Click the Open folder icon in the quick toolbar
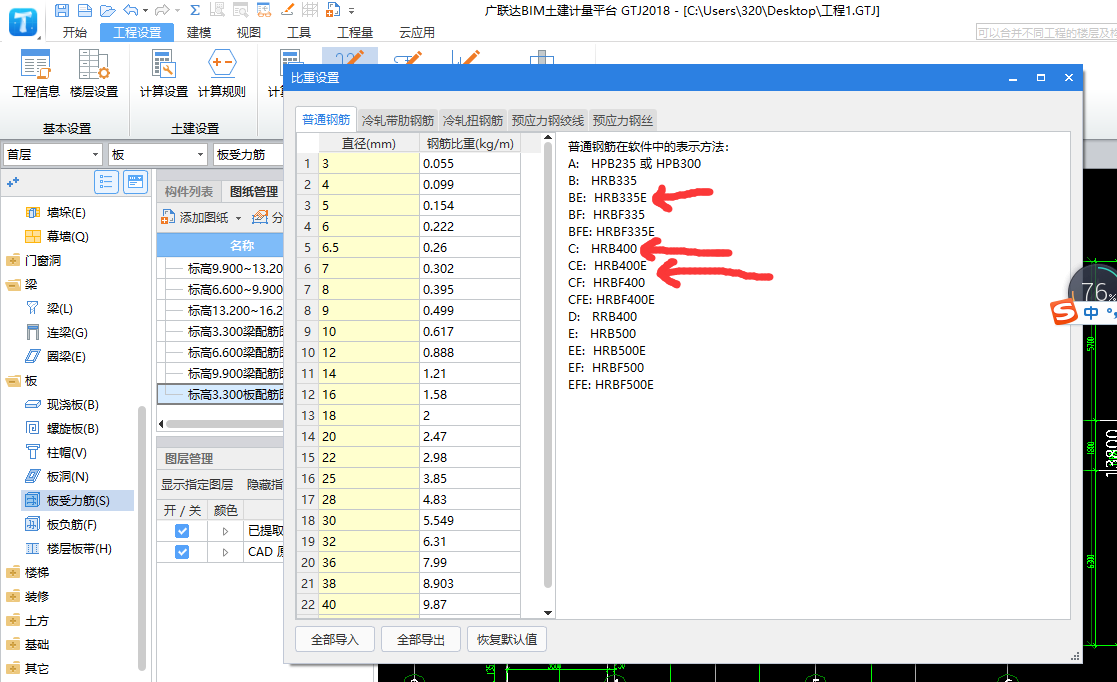1117x682 pixels. 108,11
